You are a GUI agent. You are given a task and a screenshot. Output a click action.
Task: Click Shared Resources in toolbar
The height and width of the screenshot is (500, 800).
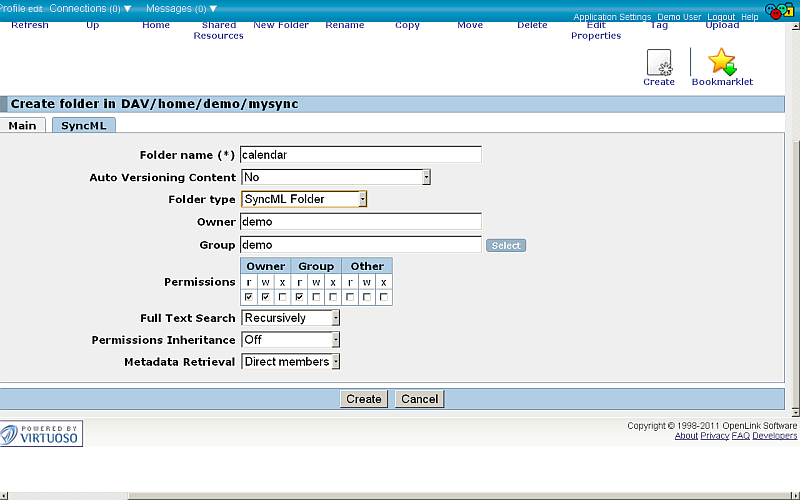tap(219, 30)
